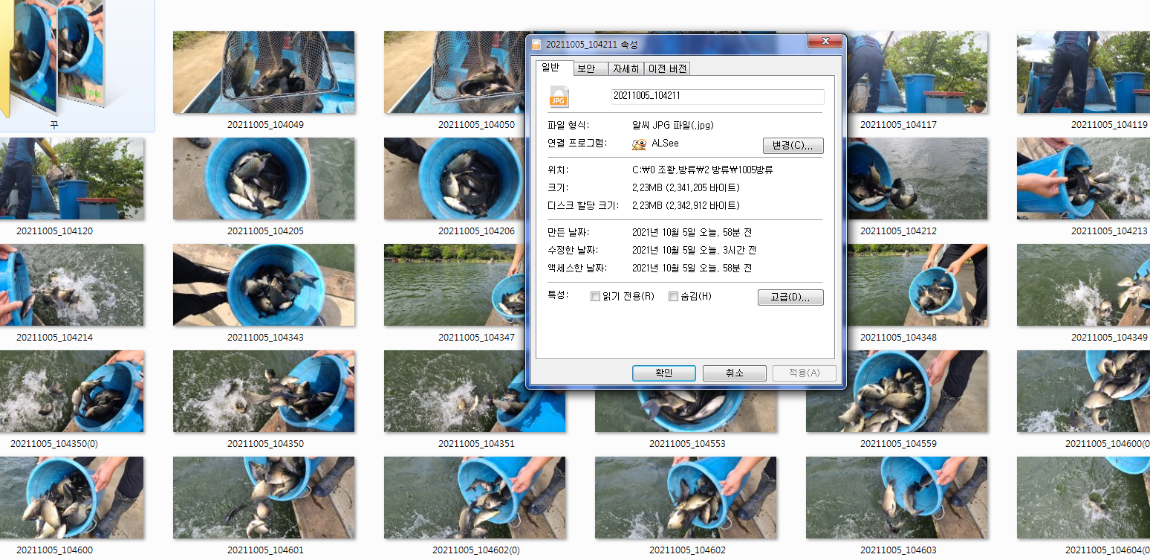
Task: Click file name 20211005_104351
Action: [476, 443]
